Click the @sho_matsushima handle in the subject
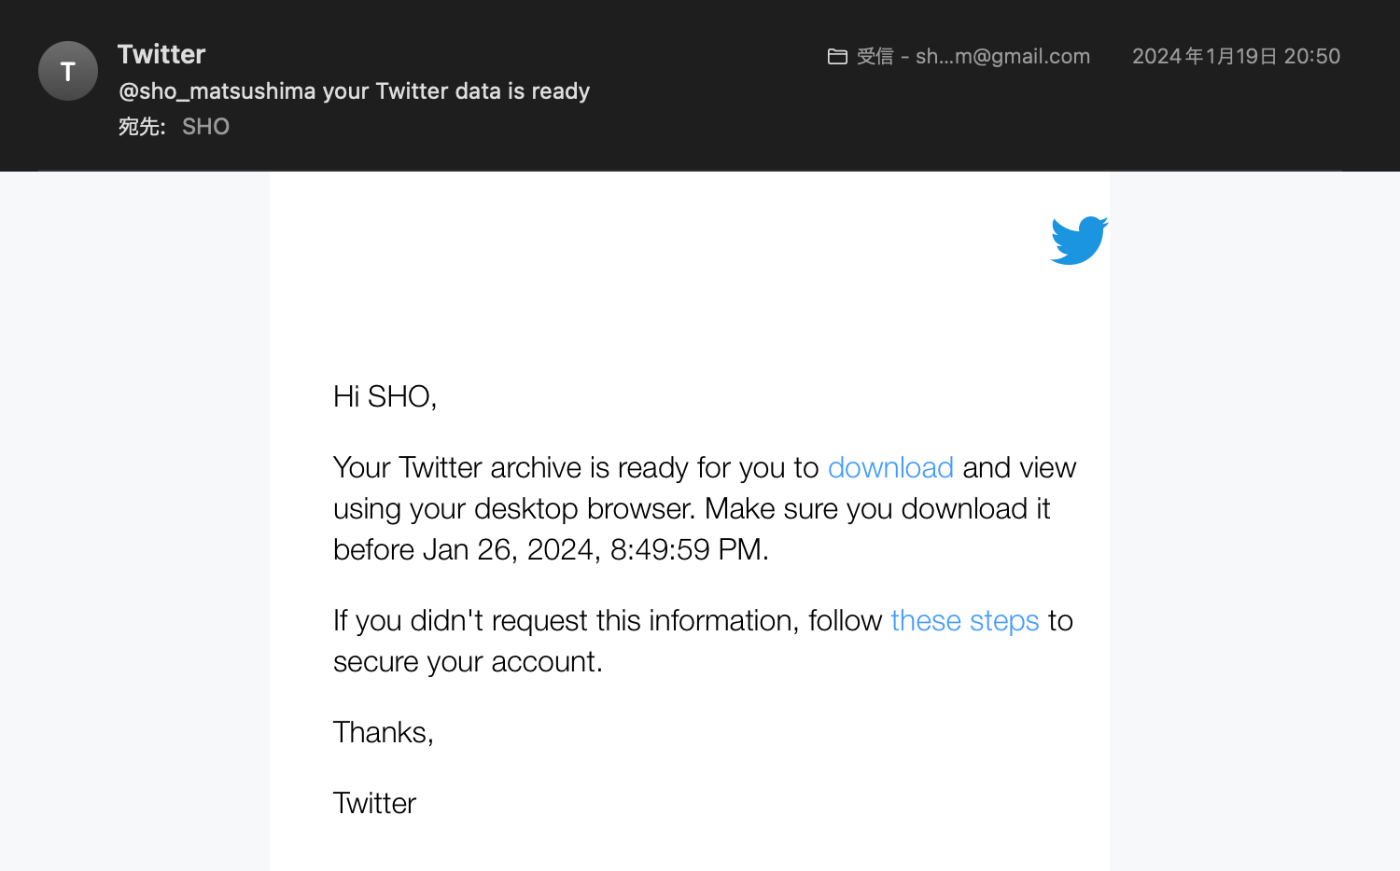Image resolution: width=1400 pixels, height=871 pixels. point(217,91)
